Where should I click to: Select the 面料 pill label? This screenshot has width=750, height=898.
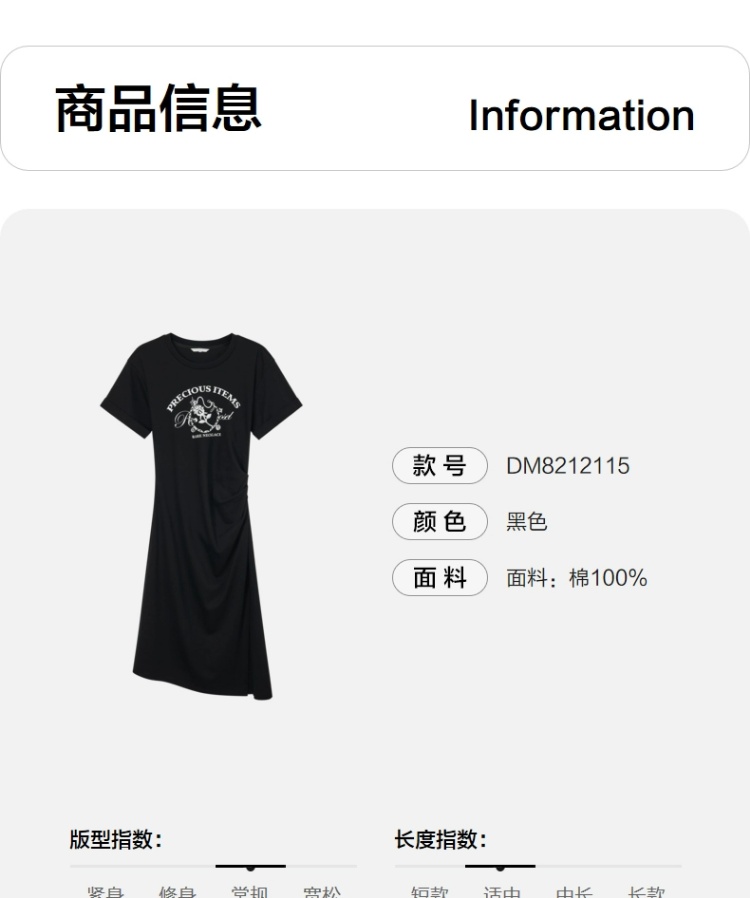pyautogui.click(x=440, y=578)
